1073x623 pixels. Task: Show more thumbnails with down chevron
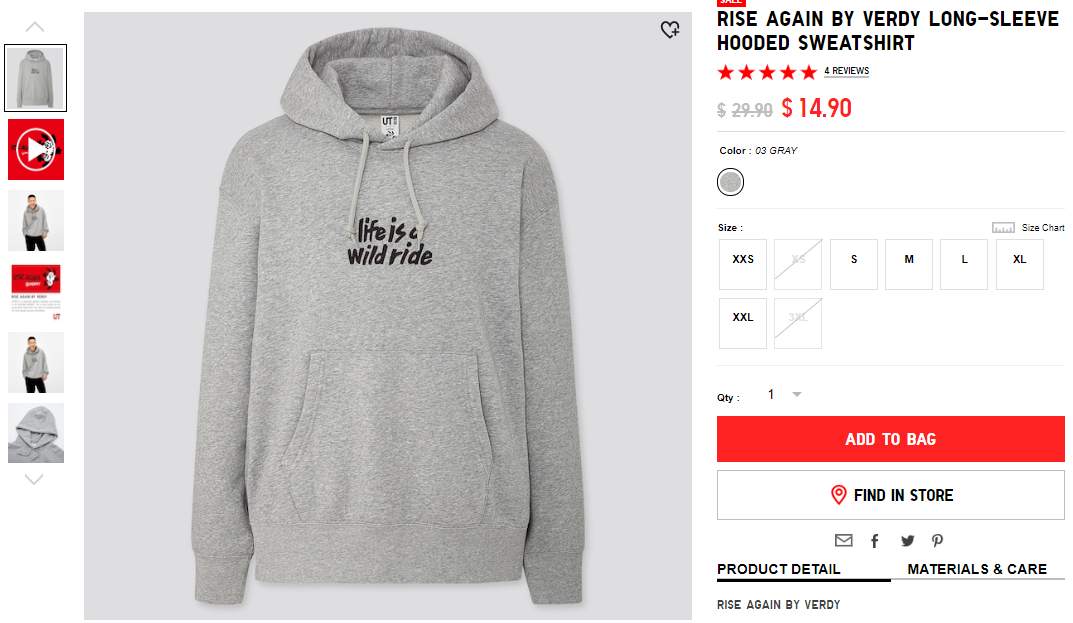pyautogui.click(x=34, y=479)
